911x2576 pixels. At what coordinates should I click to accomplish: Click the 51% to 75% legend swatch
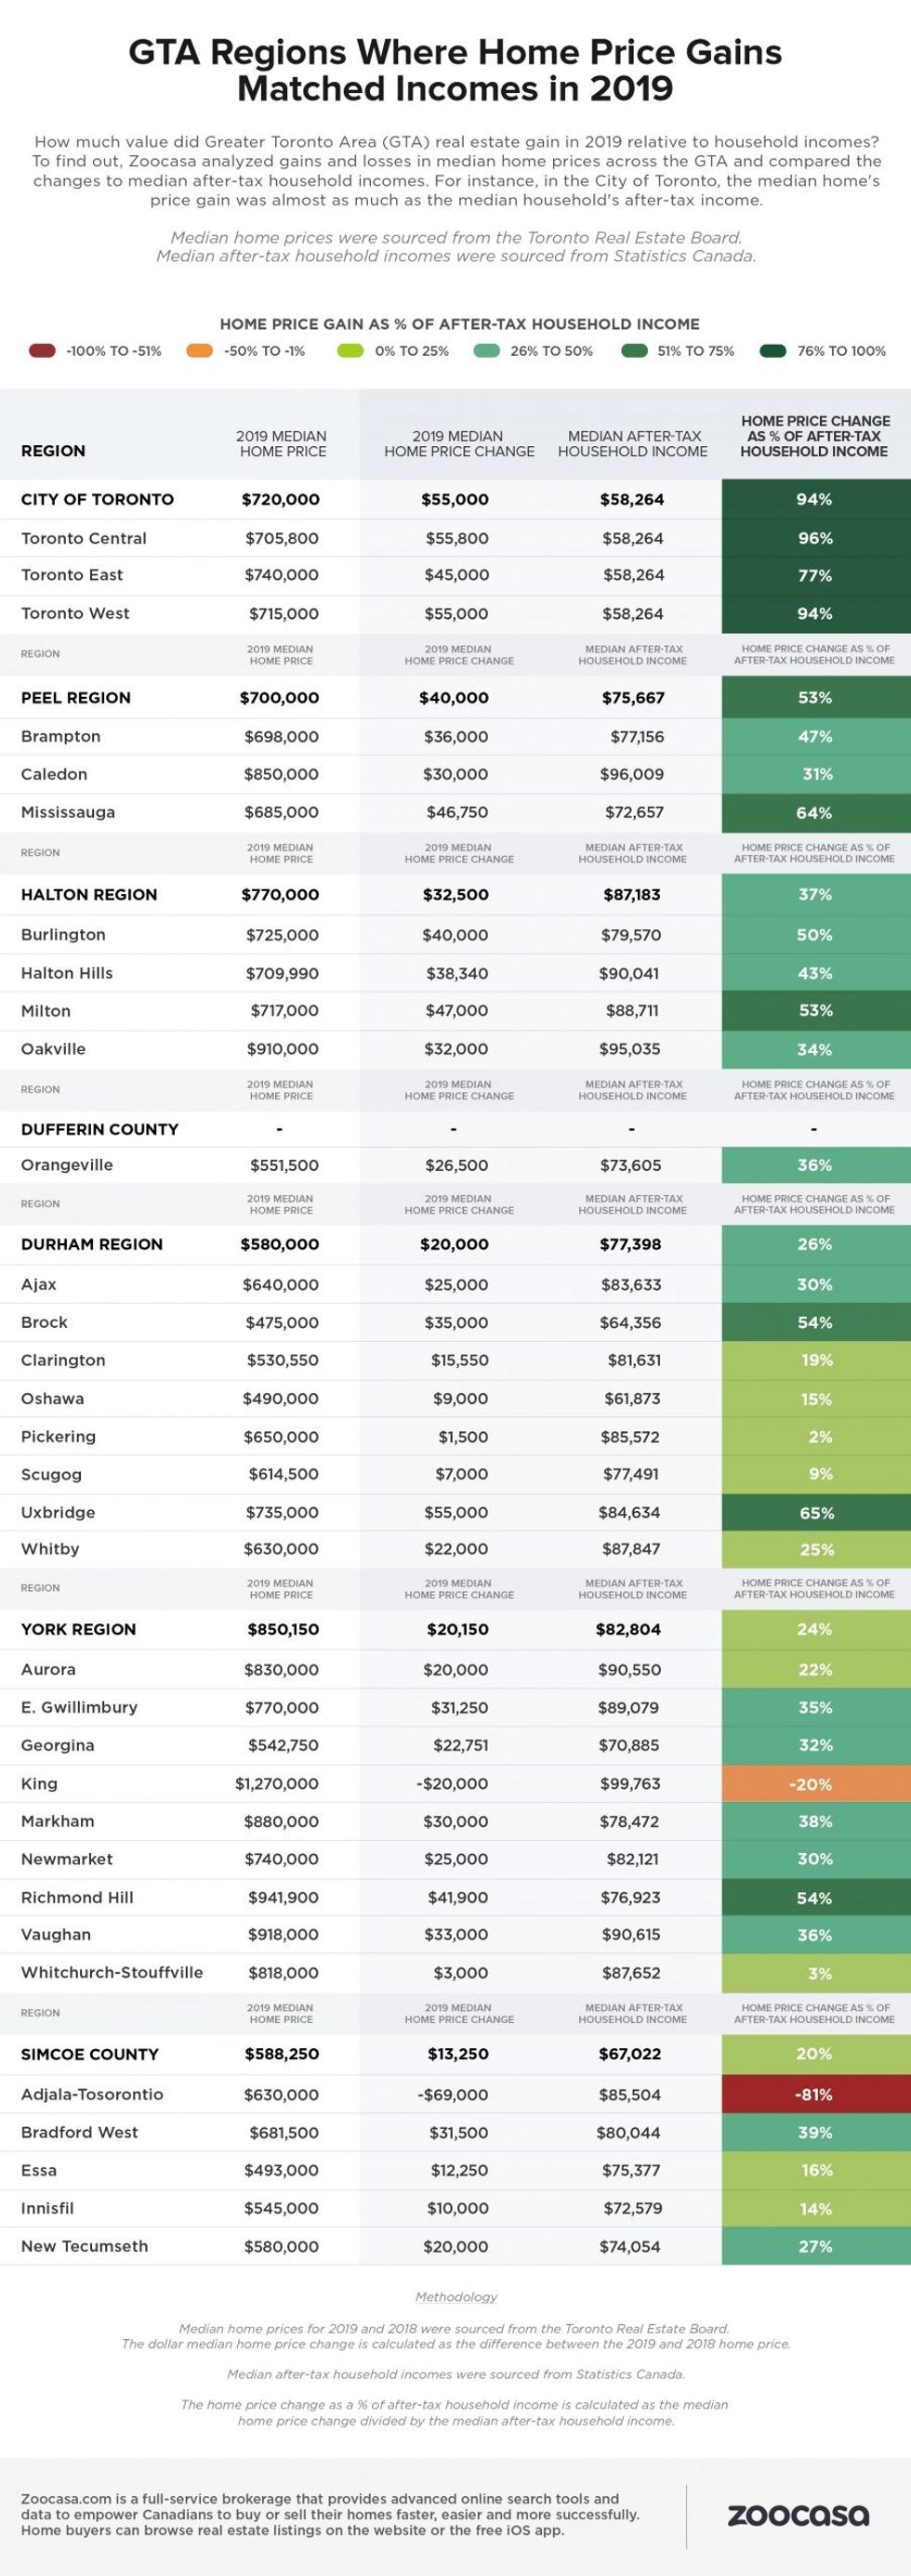click(634, 351)
